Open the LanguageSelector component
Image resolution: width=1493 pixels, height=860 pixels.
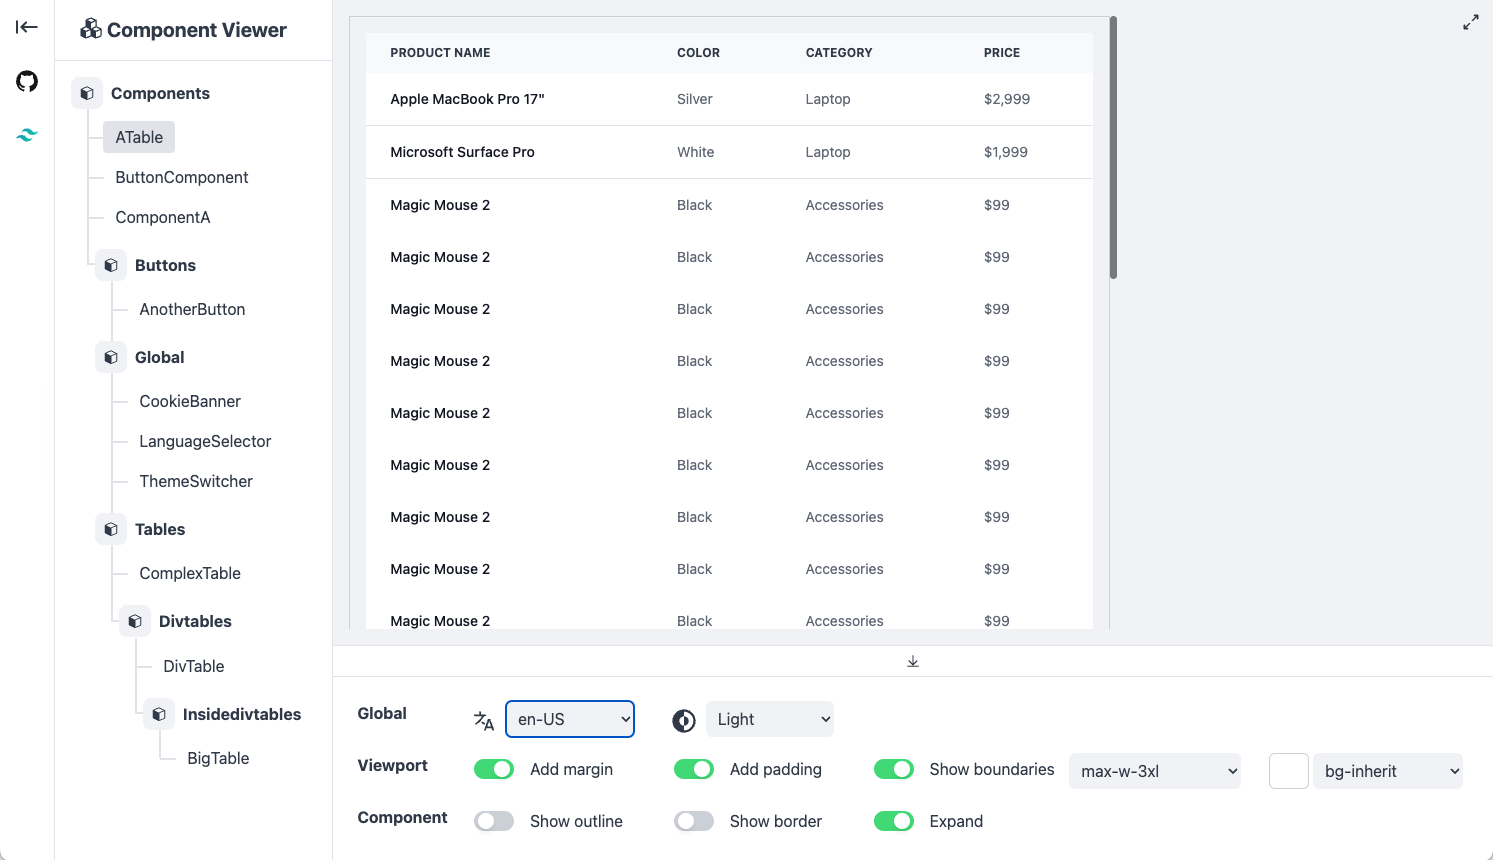pyautogui.click(x=205, y=441)
